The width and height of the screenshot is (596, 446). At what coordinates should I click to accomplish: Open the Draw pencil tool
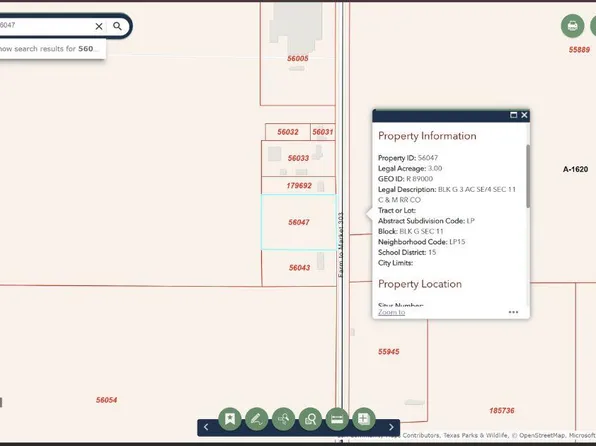click(x=257, y=419)
